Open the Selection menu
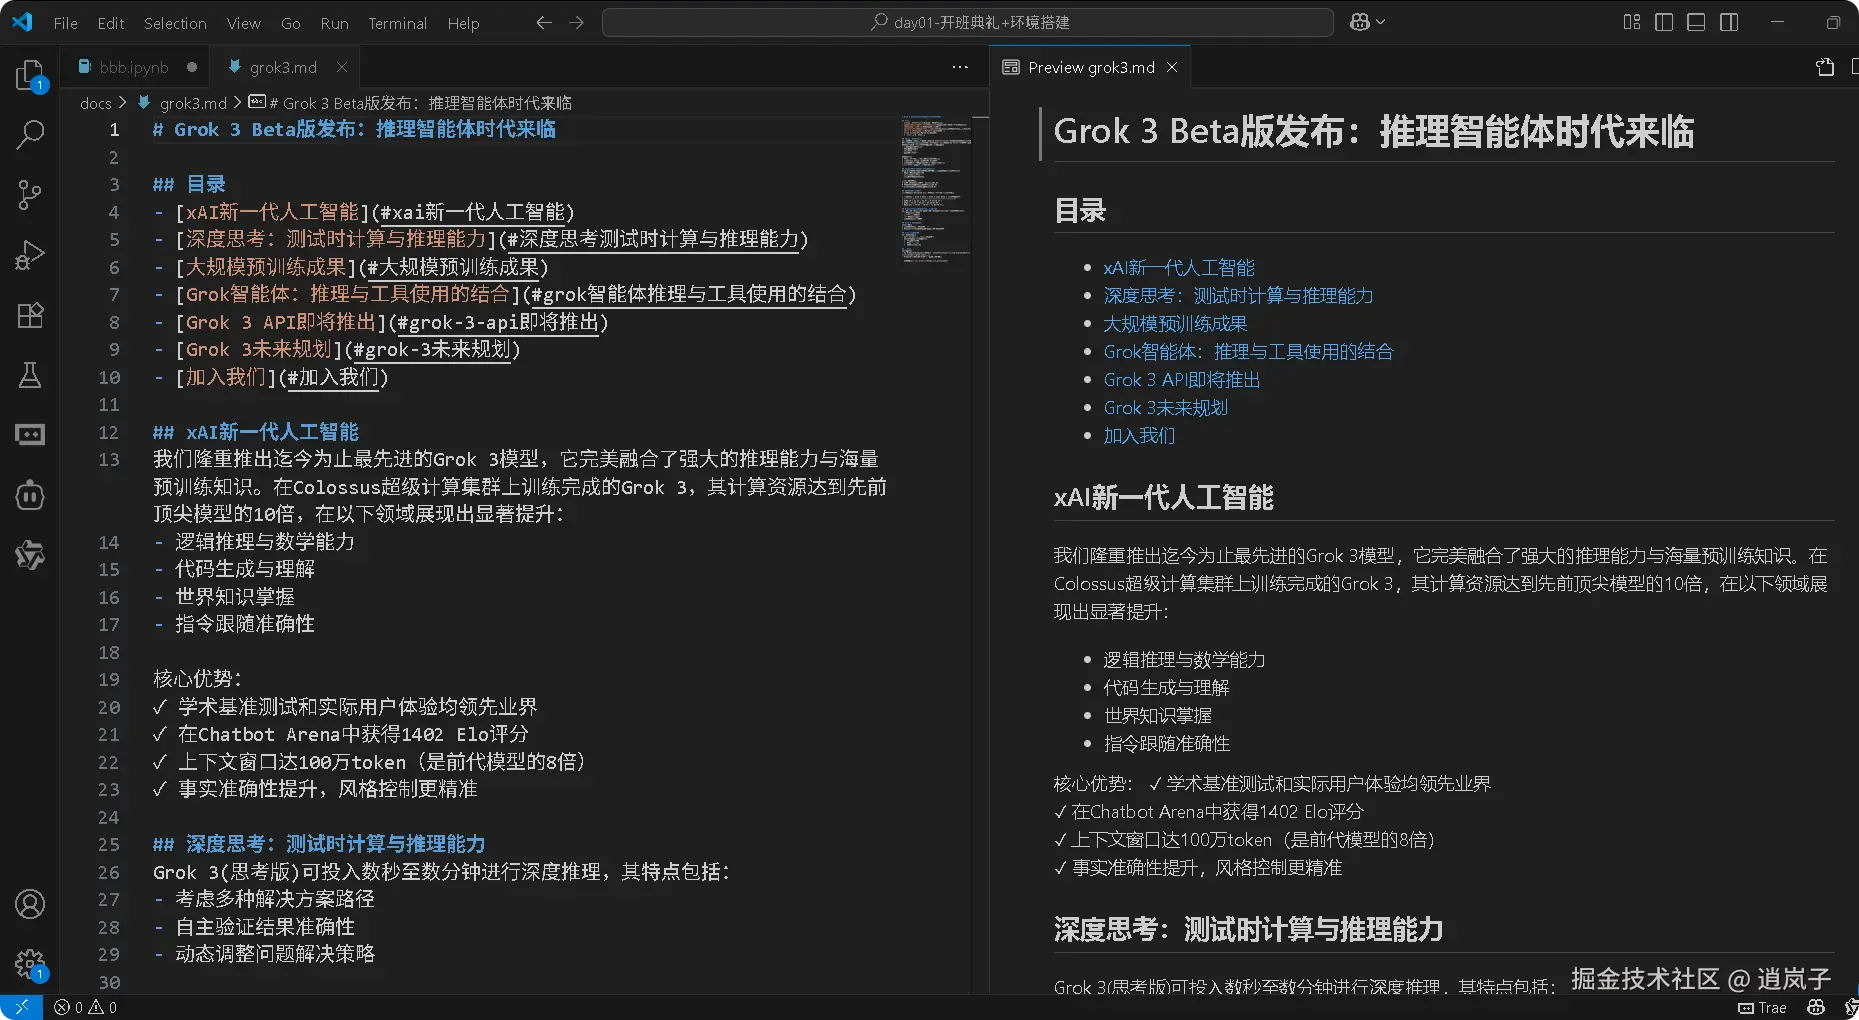Image resolution: width=1859 pixels, height=1020 pixels. point(175,22)
